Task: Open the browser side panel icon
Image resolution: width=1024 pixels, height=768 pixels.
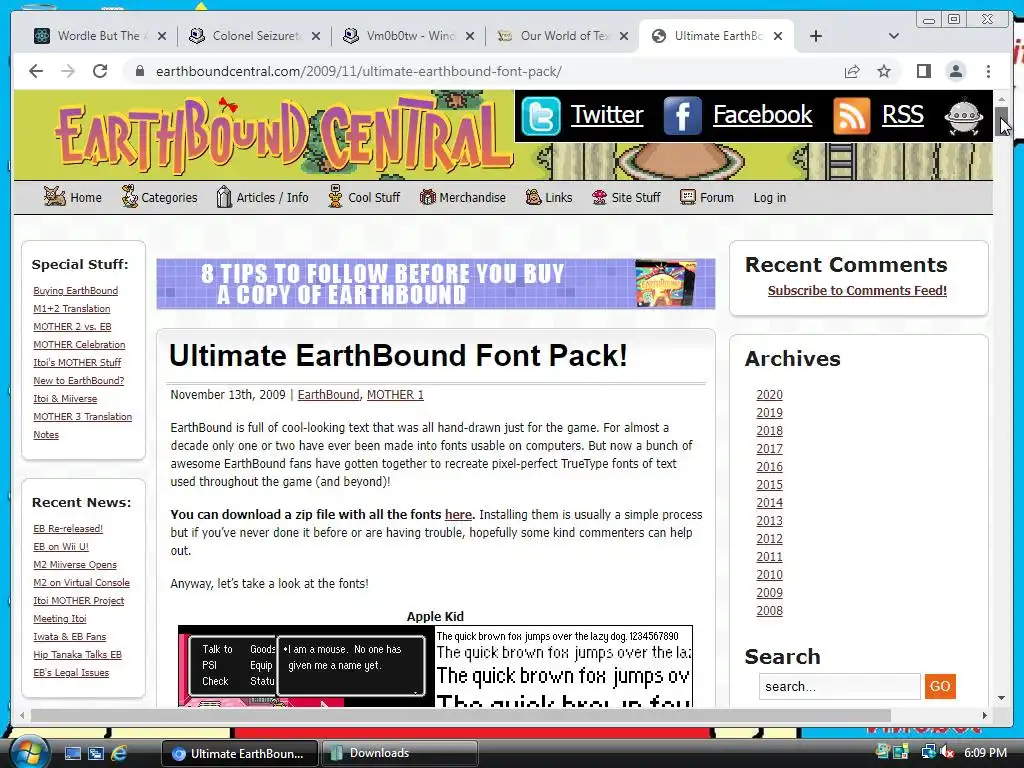Action: coord(923,71)
